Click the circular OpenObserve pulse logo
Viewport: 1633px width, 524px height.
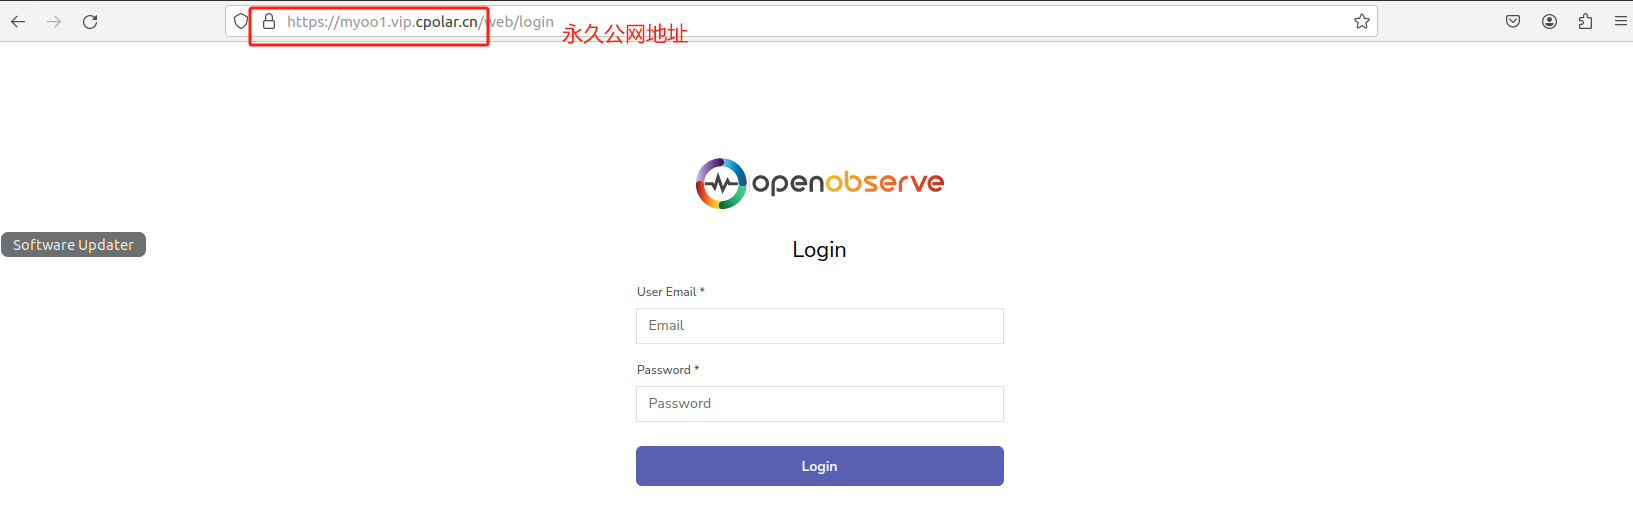(721, 183)
